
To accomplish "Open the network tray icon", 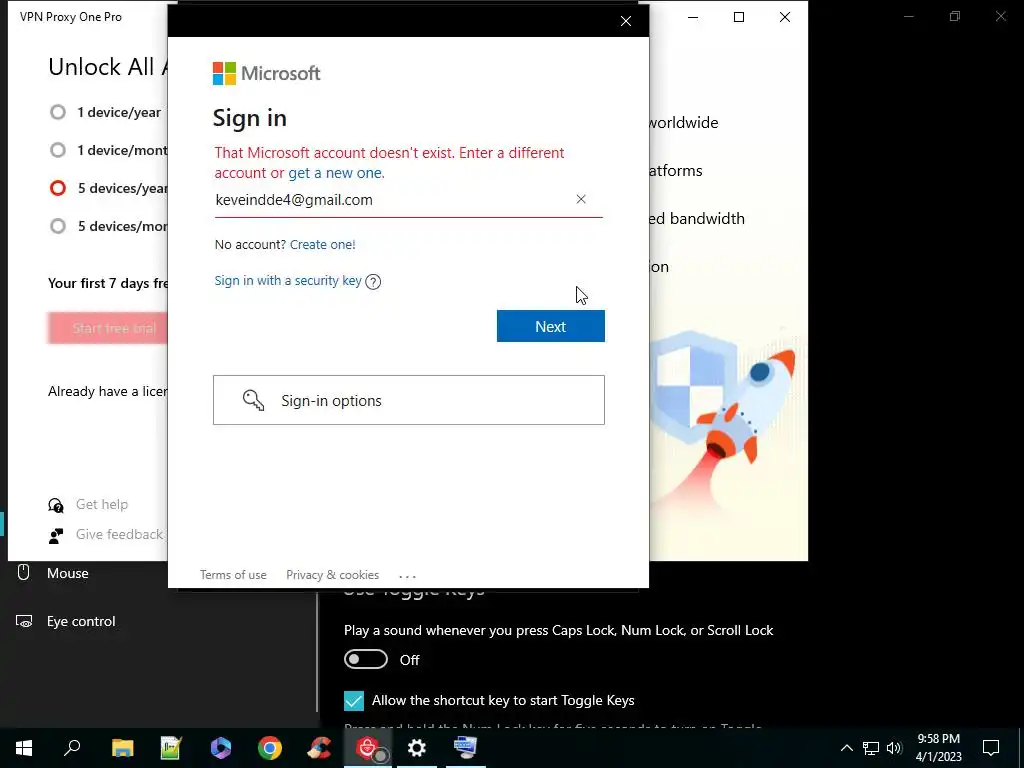I will (871, 748).
